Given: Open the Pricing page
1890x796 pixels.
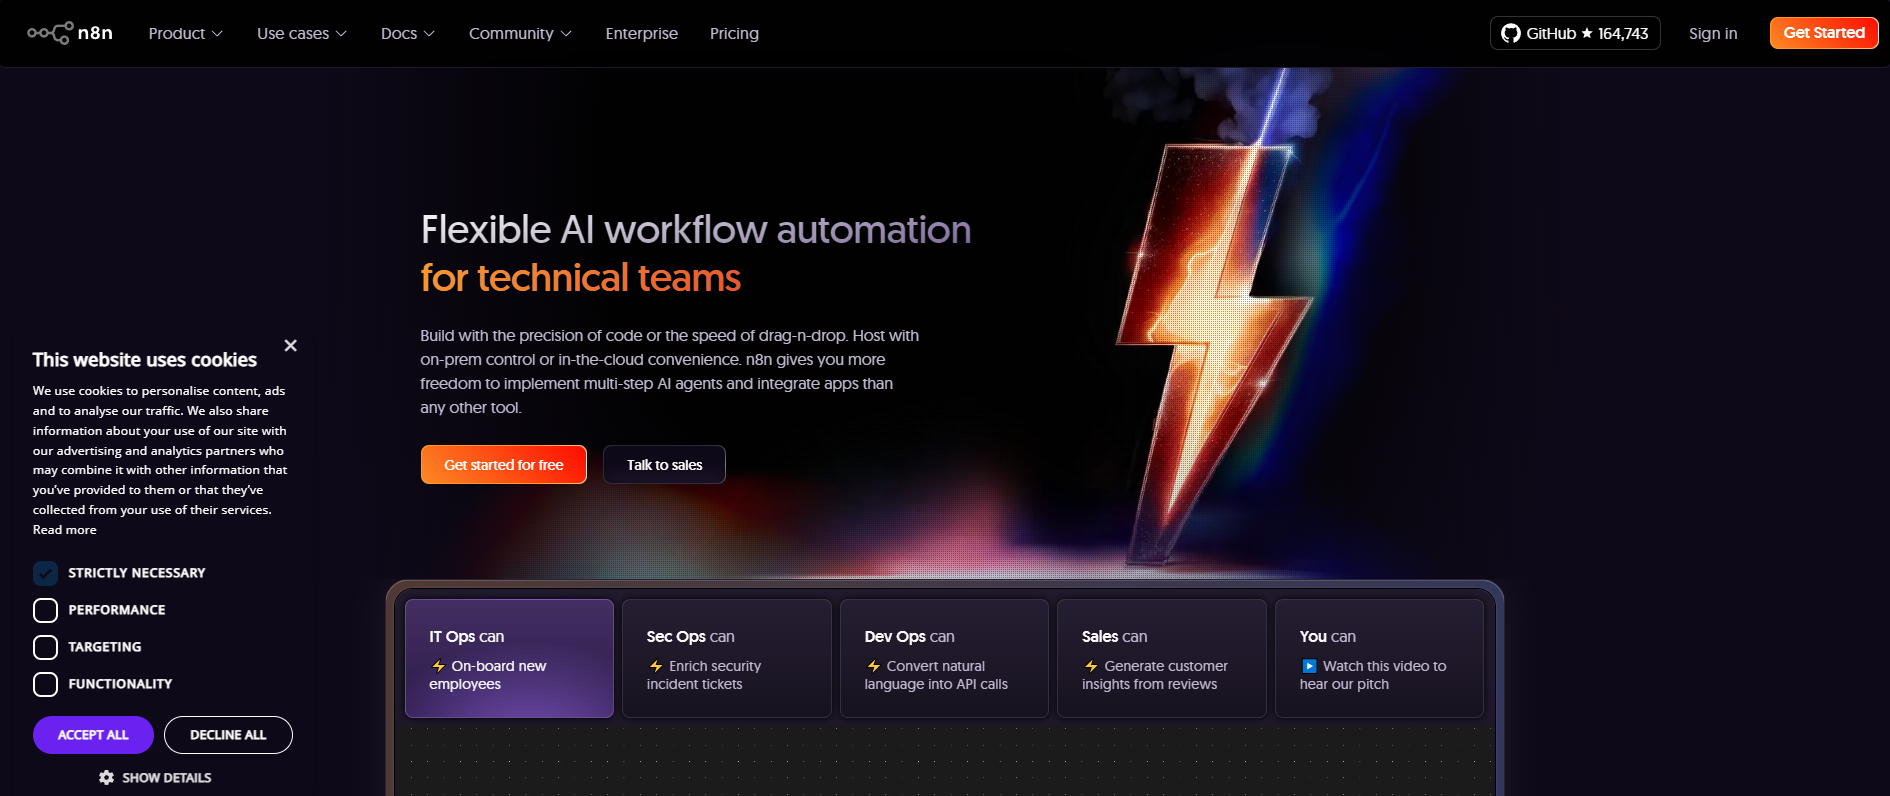Looking at the screenshot, I should click(734, 33).
